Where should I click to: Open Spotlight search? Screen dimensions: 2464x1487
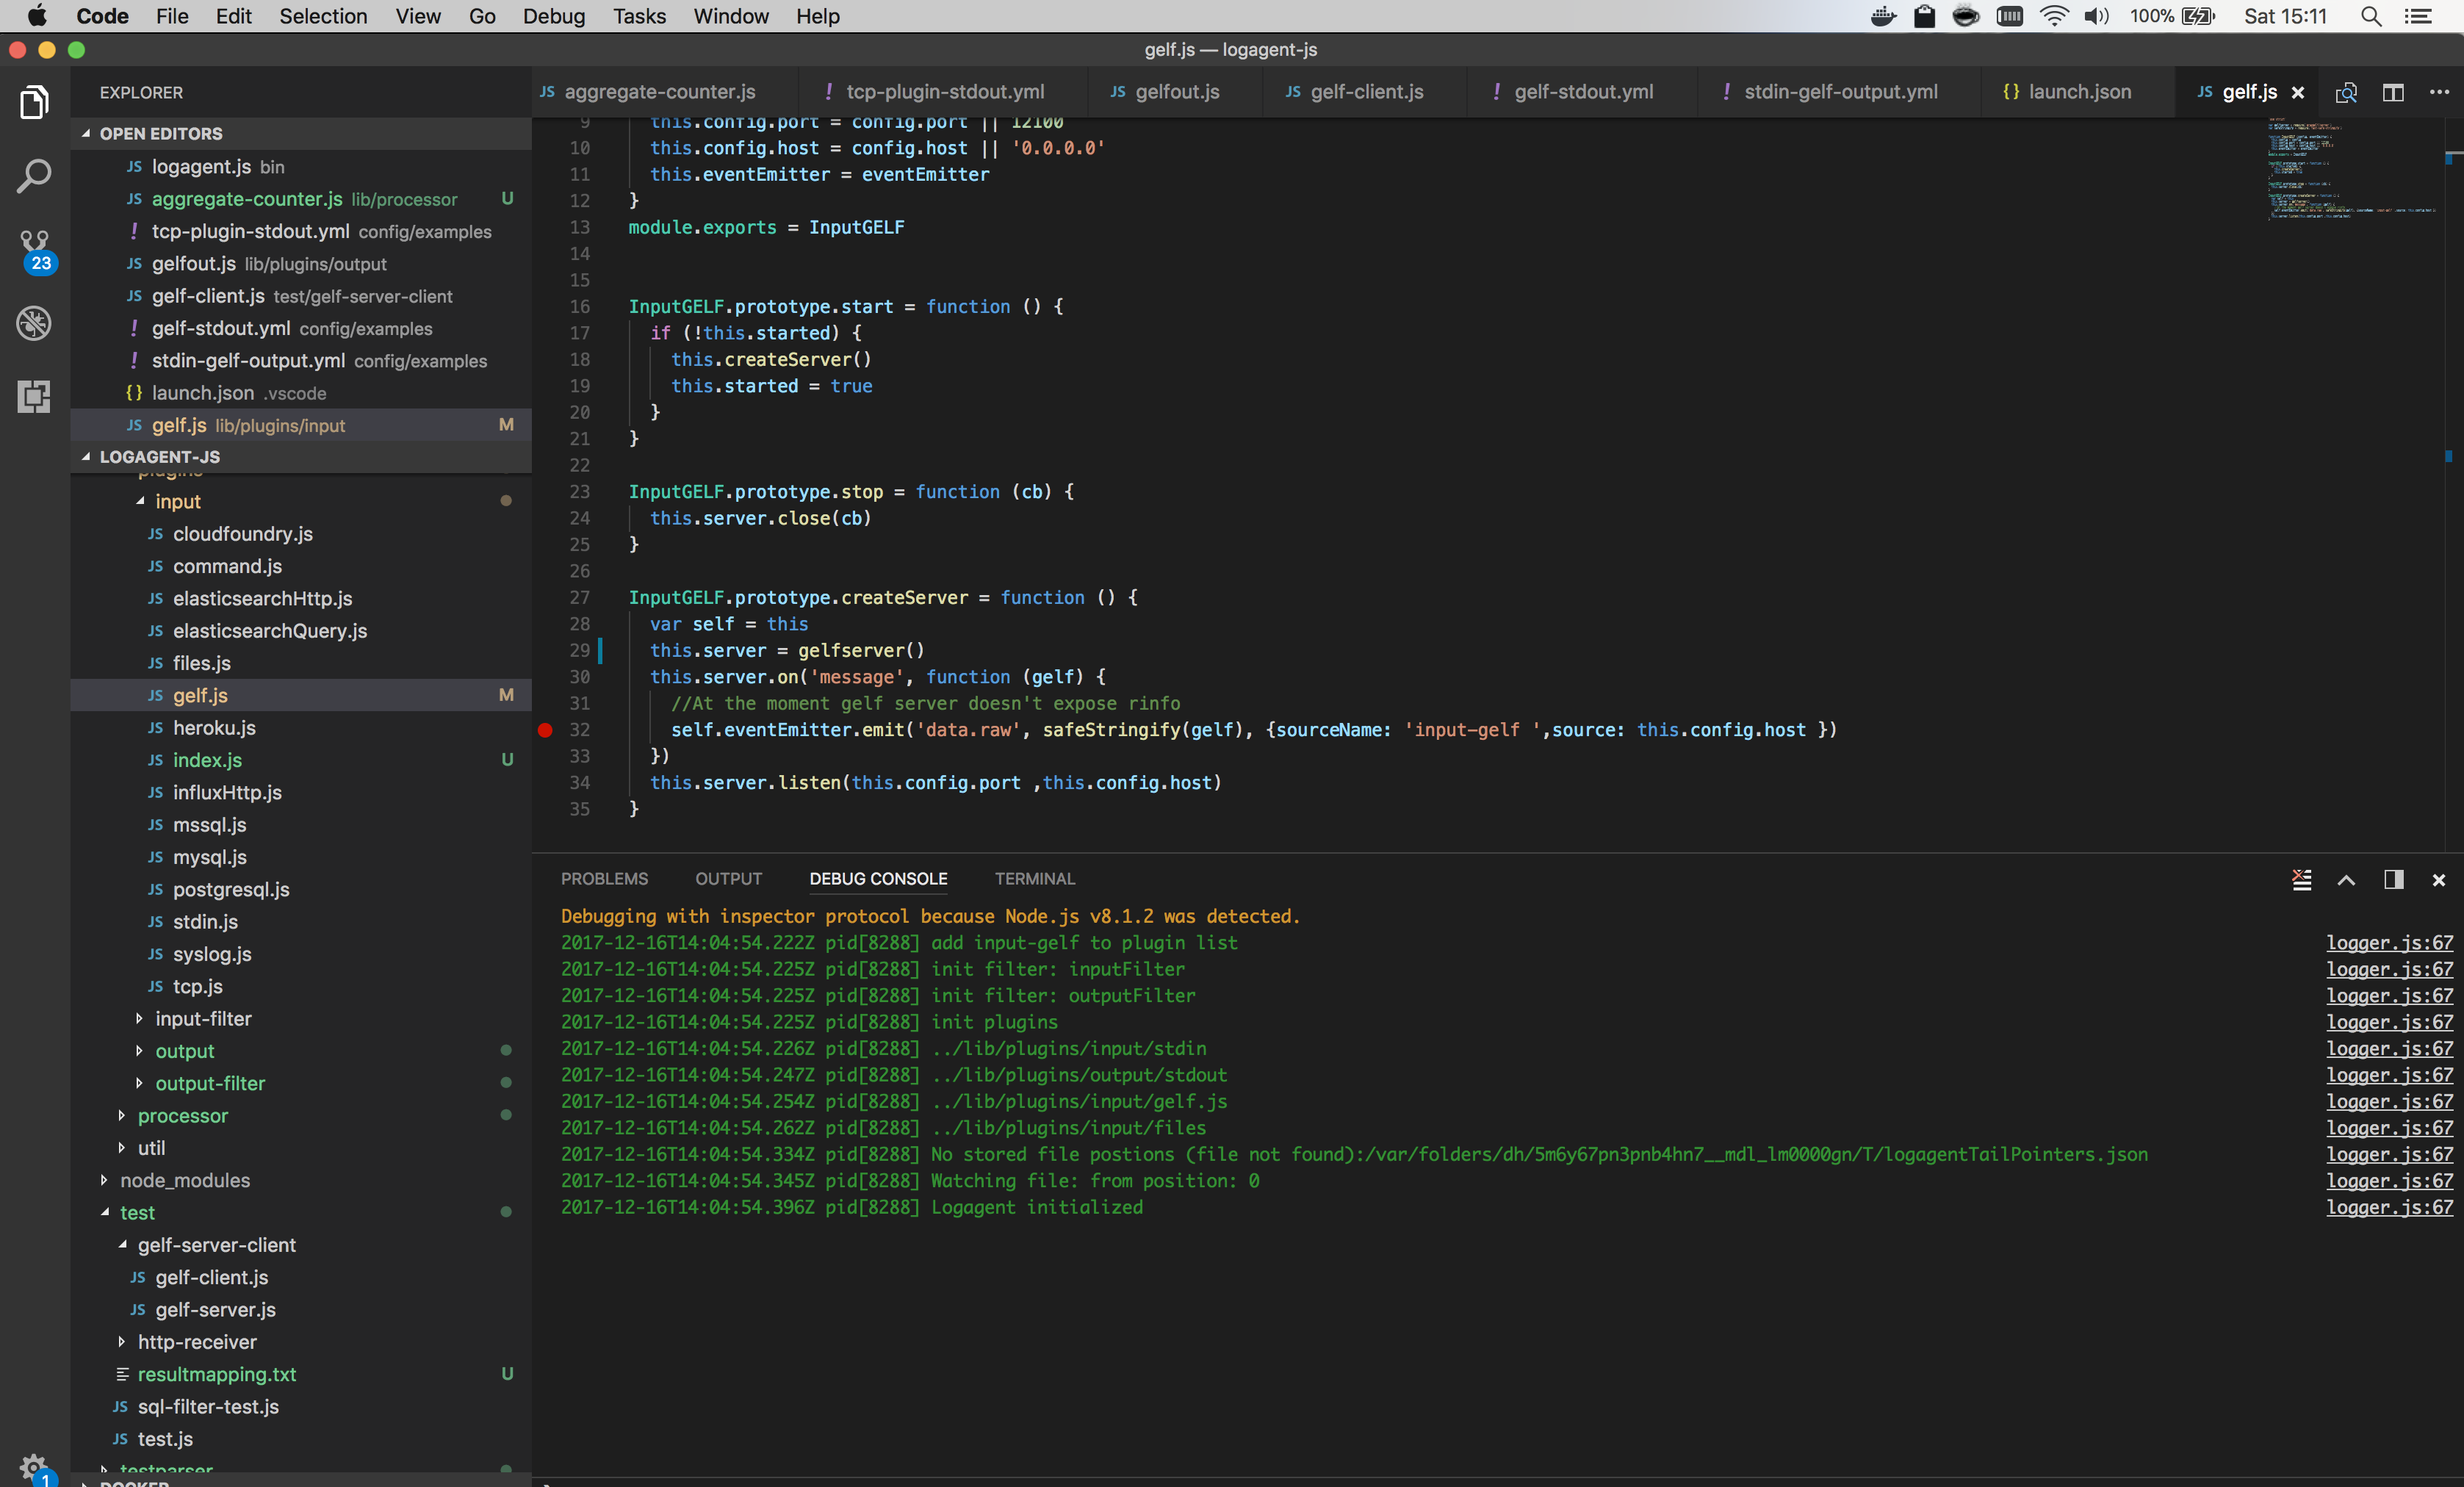click(x=2370, y=16)
